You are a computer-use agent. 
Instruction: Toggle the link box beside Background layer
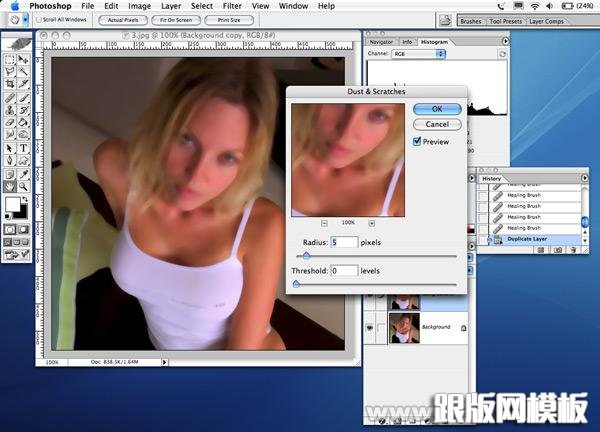pyautogui.click(x=382, y=328)
